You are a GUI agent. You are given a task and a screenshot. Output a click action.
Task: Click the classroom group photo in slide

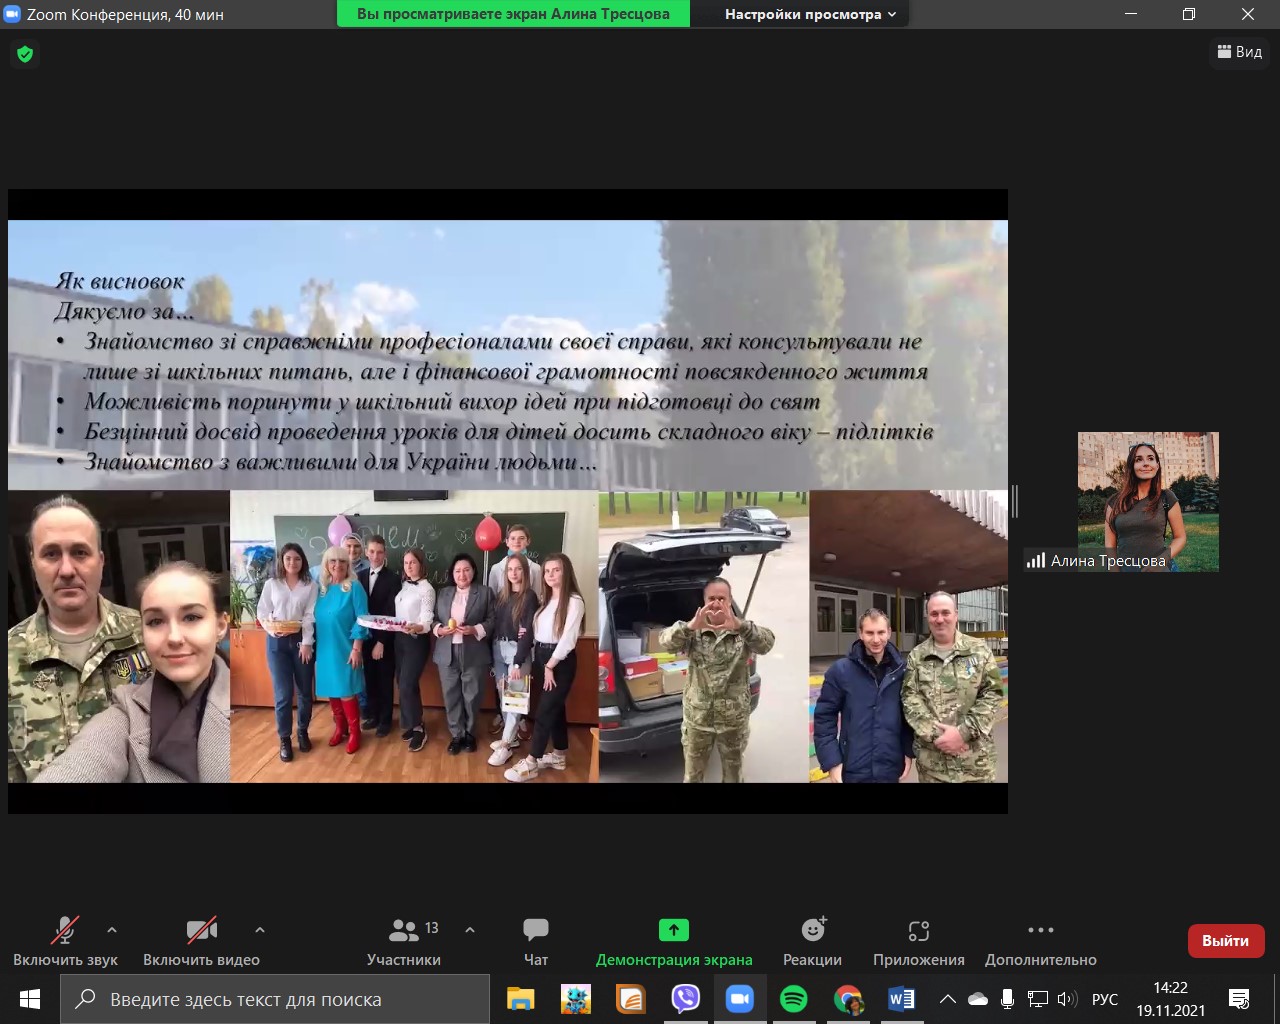click(x=414, y=636)
